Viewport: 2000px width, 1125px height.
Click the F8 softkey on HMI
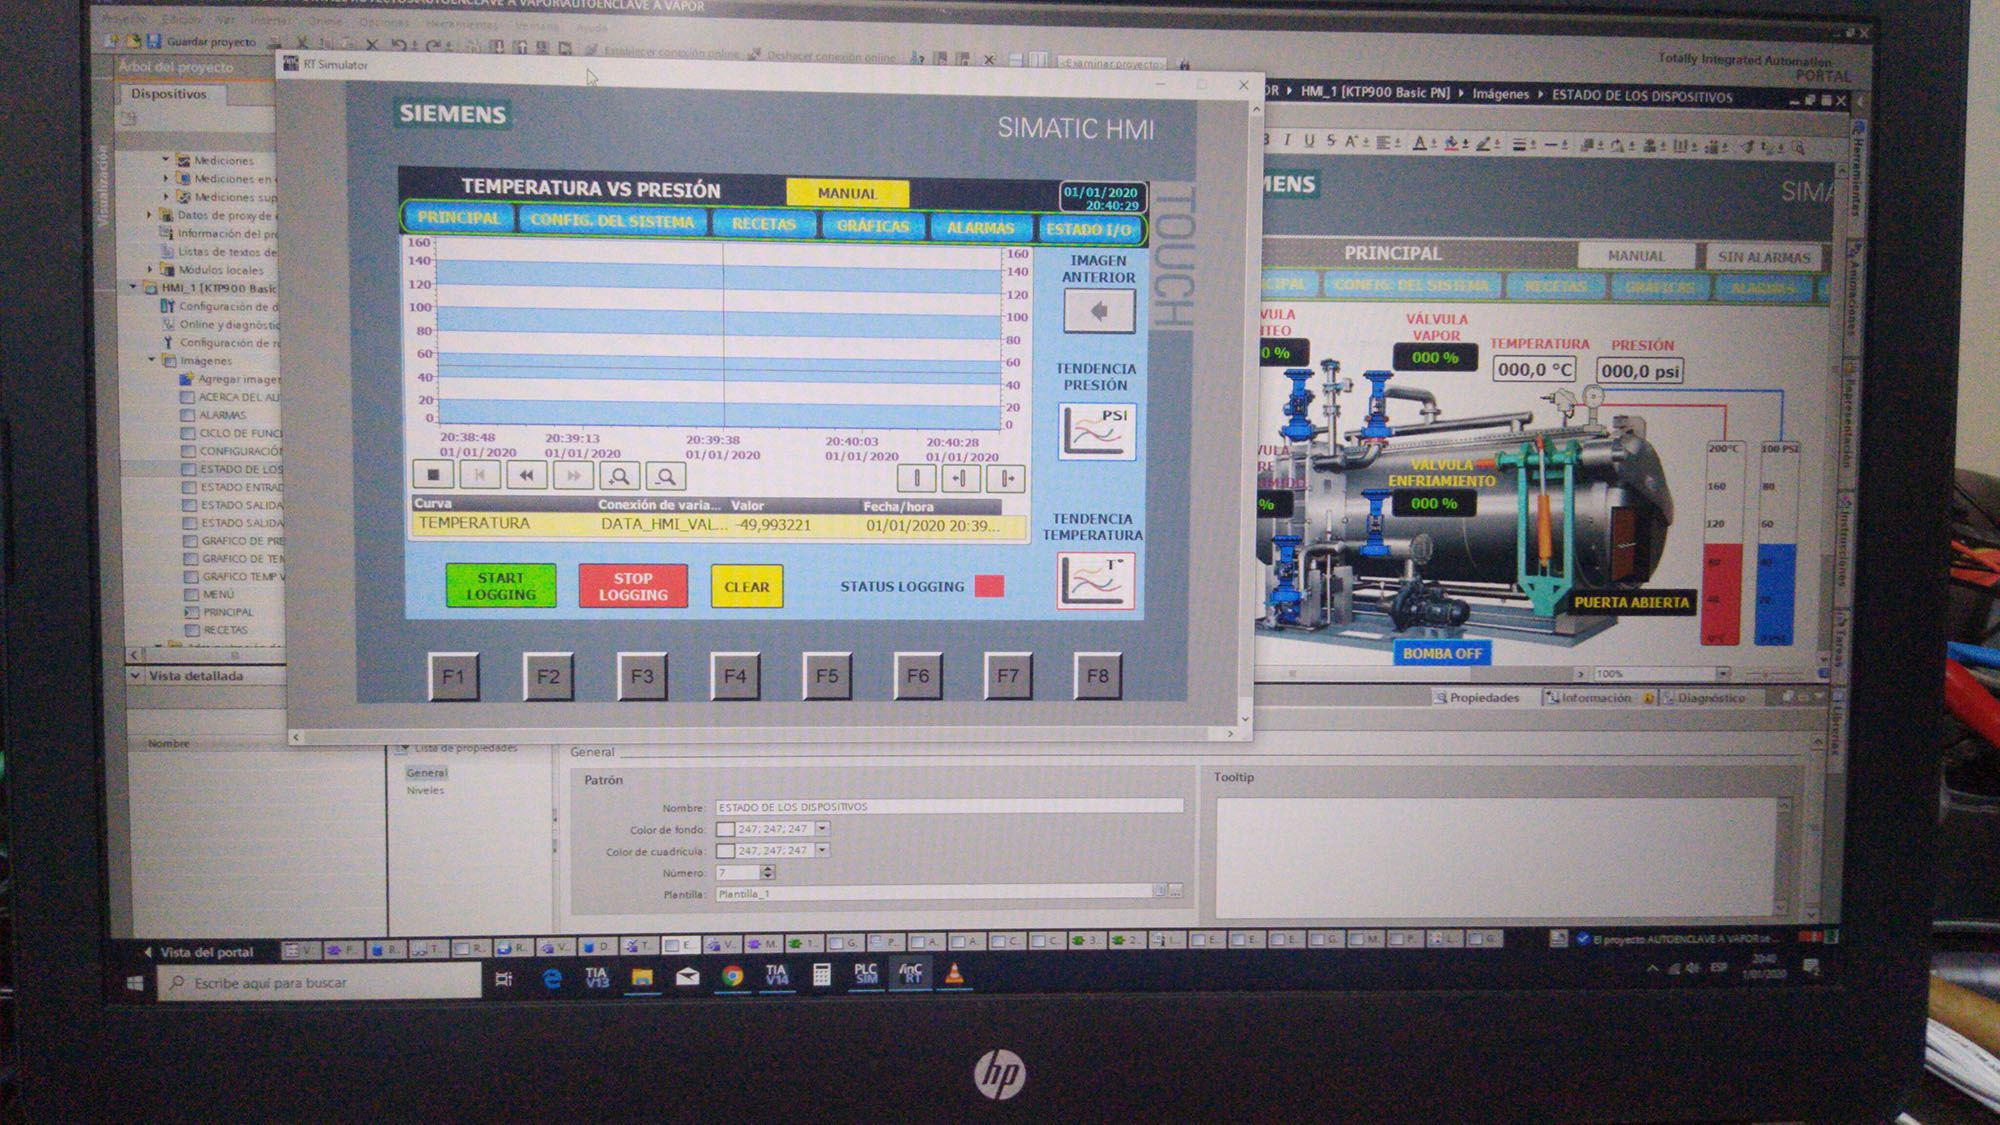pos(1097,676)
